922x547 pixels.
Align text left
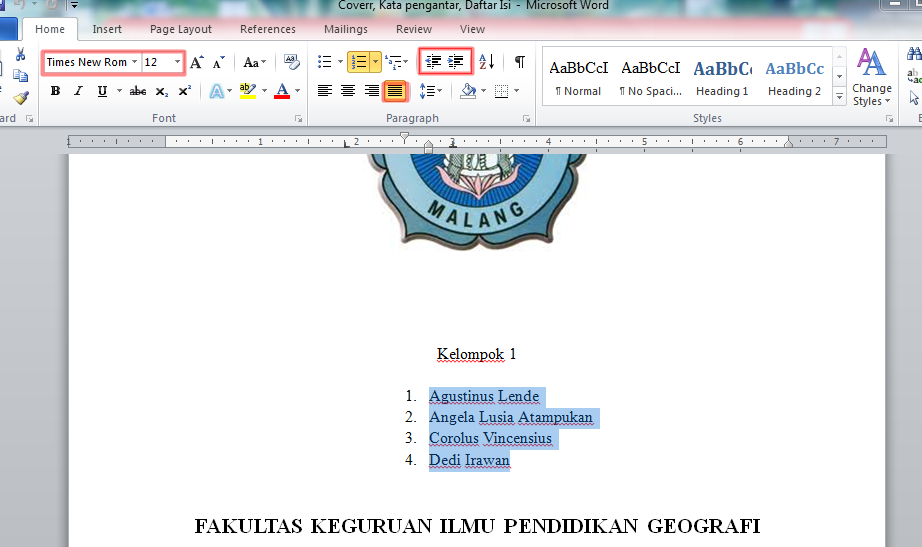click(x=325, y=91)
